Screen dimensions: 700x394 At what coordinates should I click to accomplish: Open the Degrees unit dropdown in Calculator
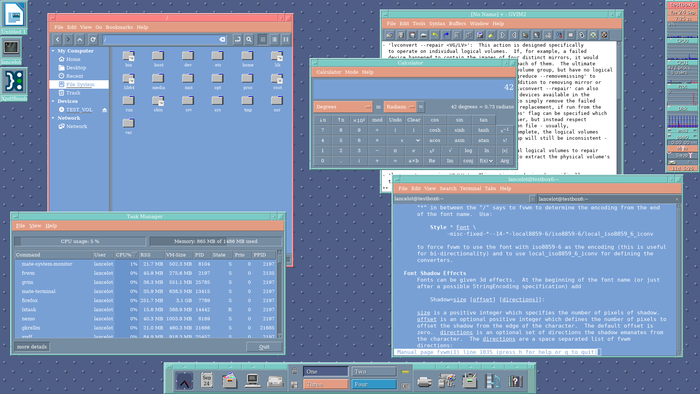pyautogui.click(x=343, y=107)
